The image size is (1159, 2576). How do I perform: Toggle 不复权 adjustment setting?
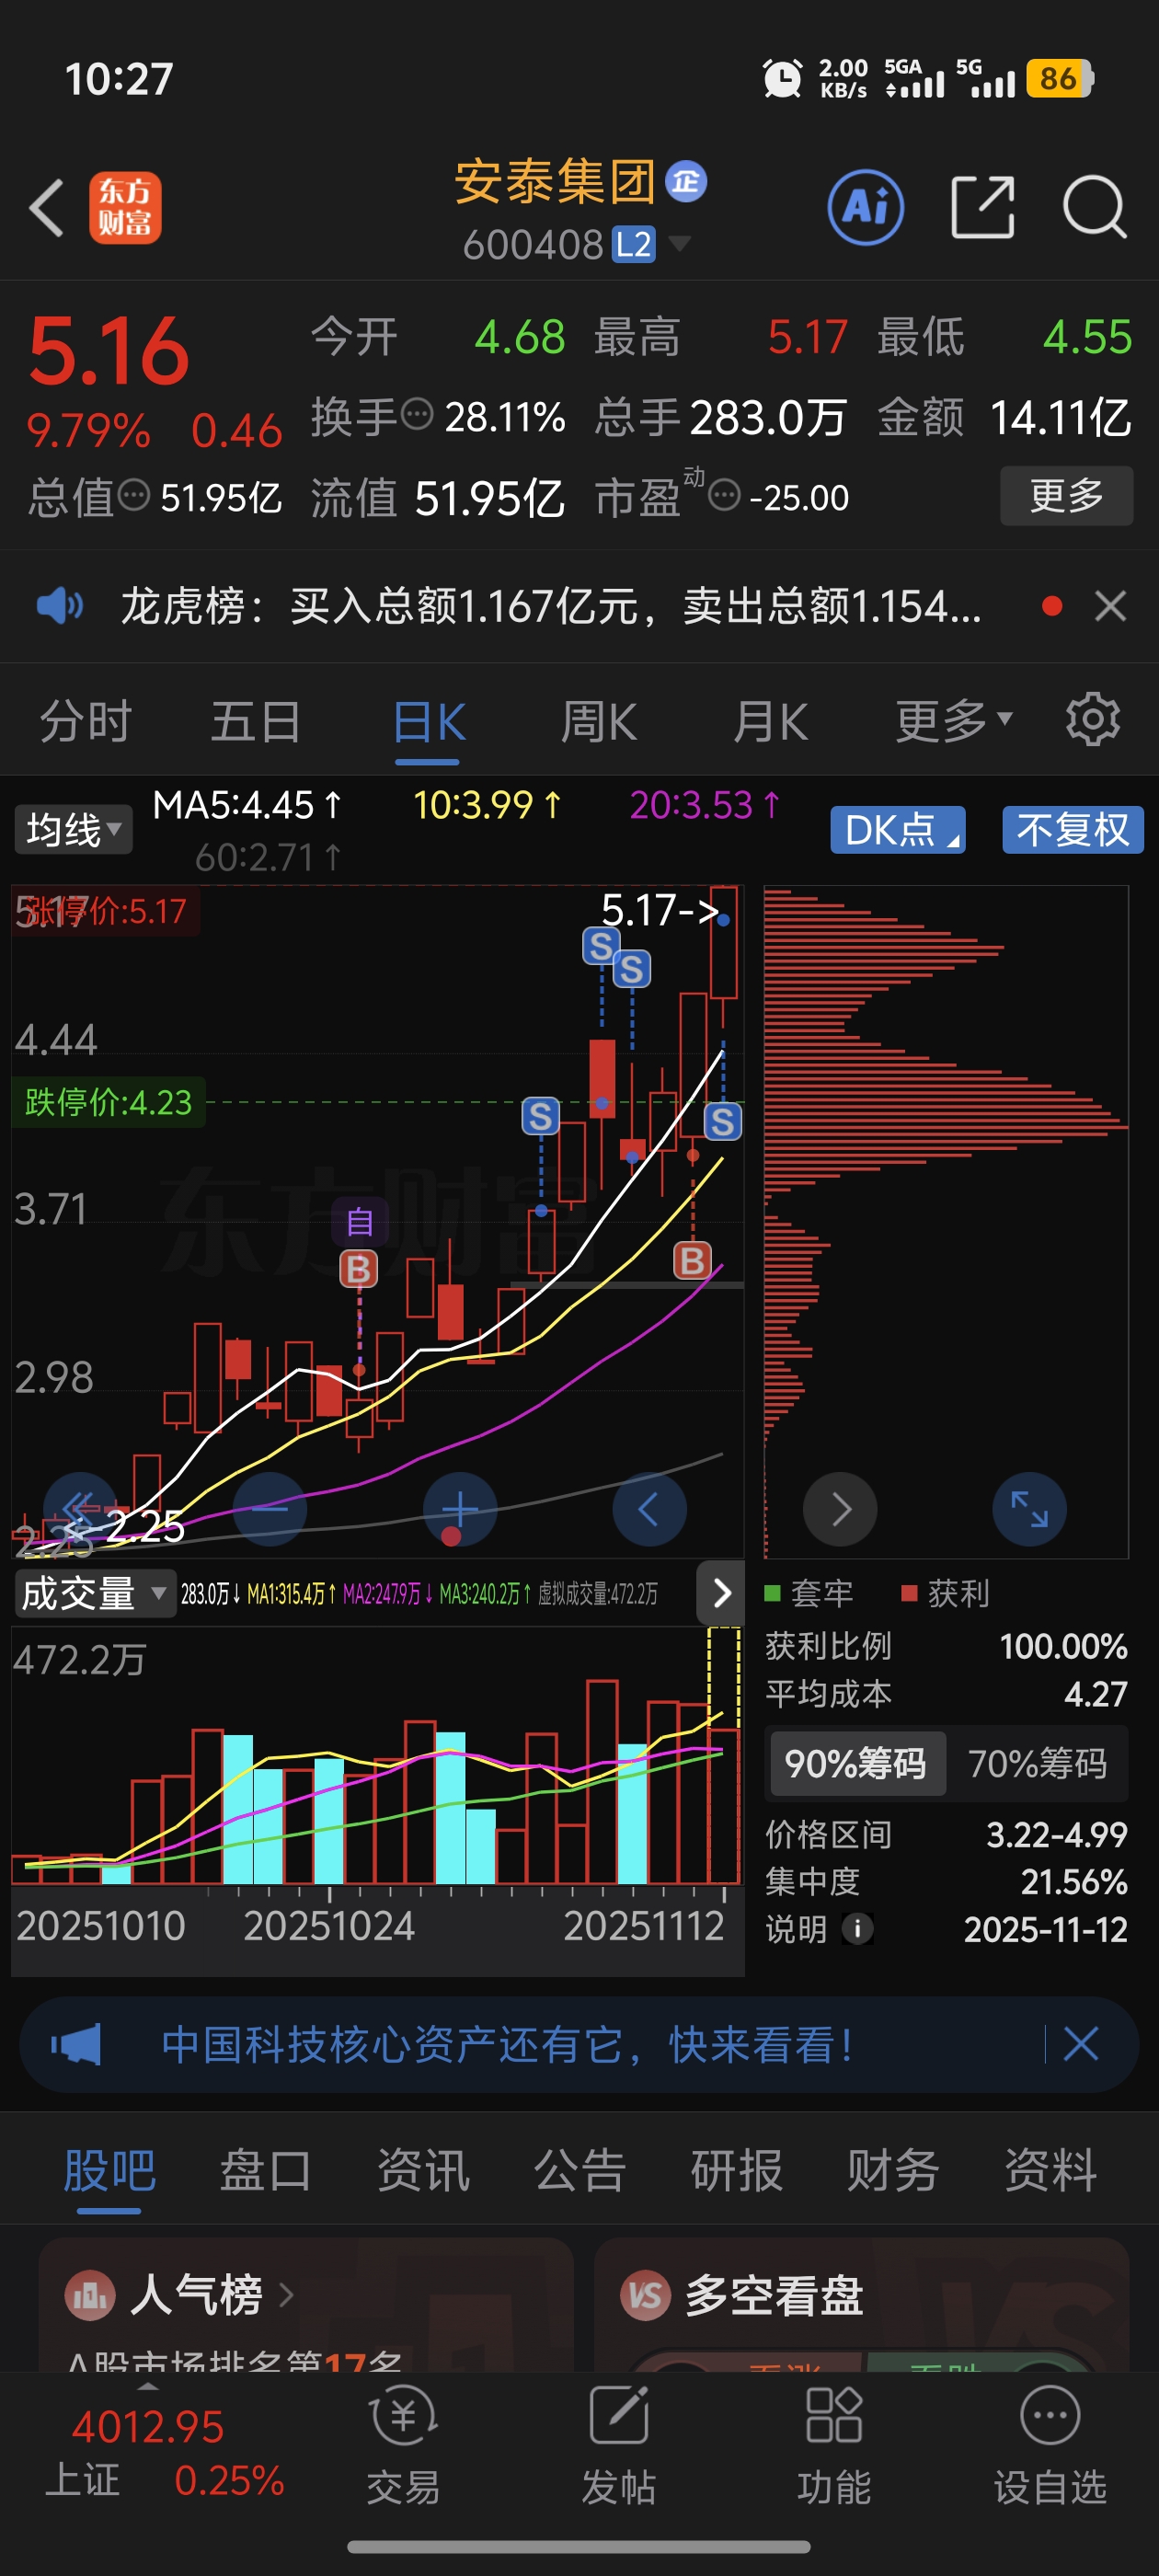[x=1073, y=829]
